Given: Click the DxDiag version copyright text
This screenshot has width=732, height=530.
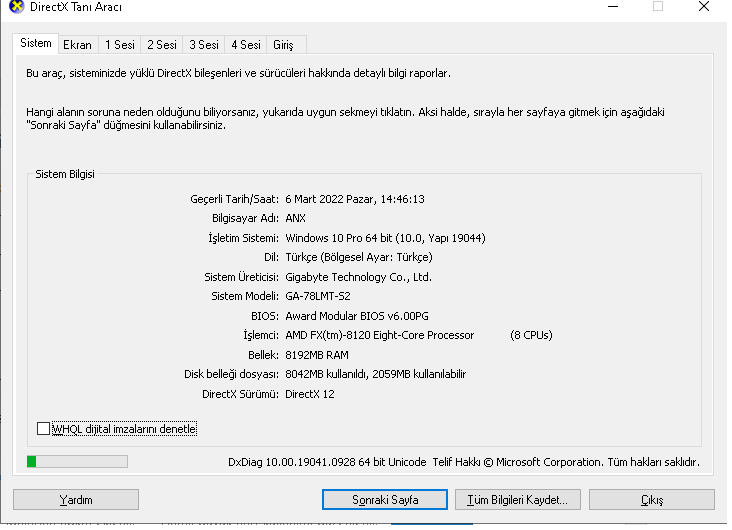Looking at the screenshot, I should pos(464,462).
